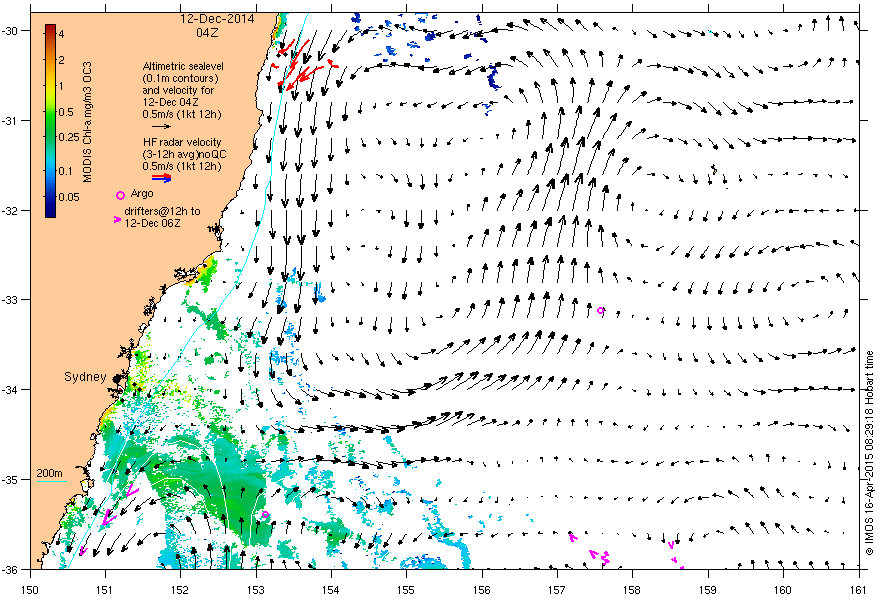
Task: Click the '12-Dec 06Z' drifter legend text
Action: 152,223
